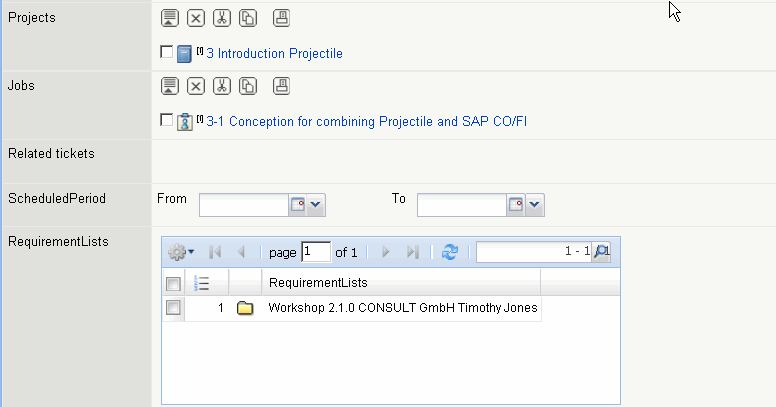Check the '3 Introduction Projectile' checkbox
This screenshot has width=776, height=407.
pyautogui.click(x=167, y=52)
